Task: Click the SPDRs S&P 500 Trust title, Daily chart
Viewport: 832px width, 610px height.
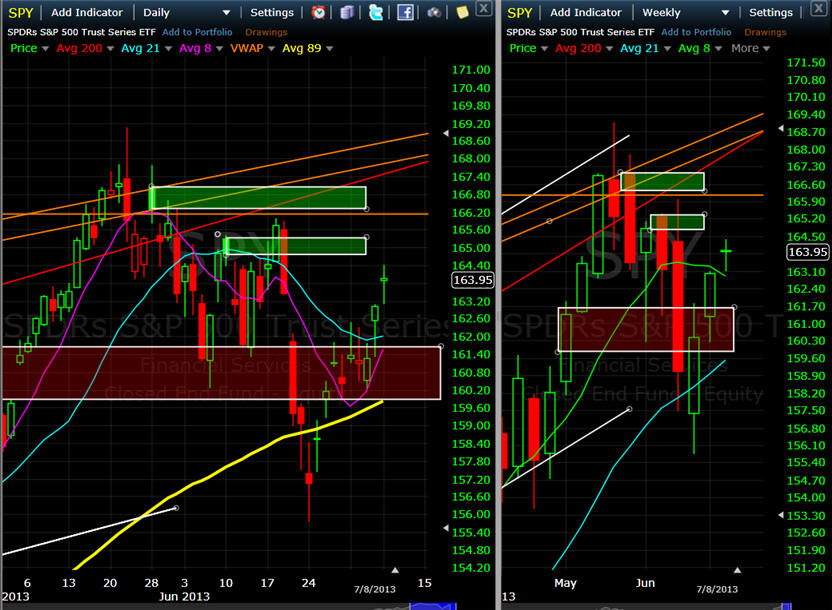Action: coord(81,32)
